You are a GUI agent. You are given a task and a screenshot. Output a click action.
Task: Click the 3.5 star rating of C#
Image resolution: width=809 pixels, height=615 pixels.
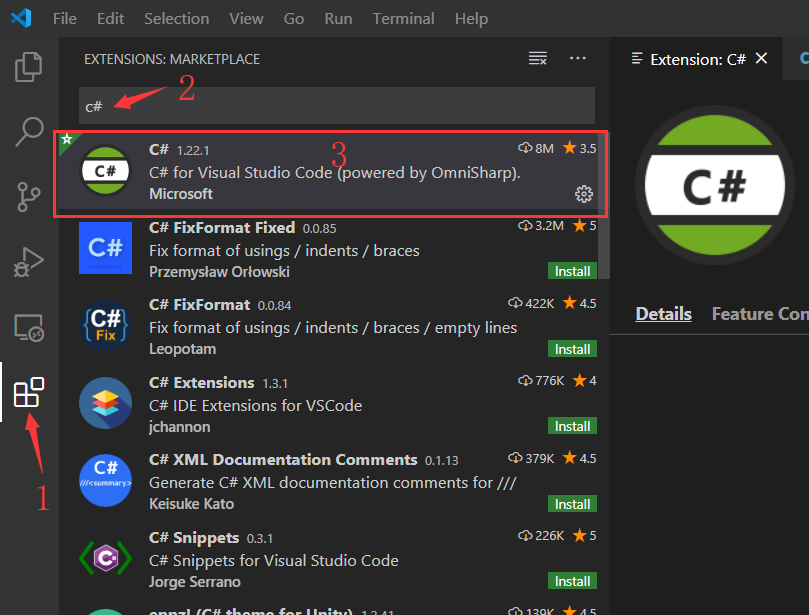579,148
